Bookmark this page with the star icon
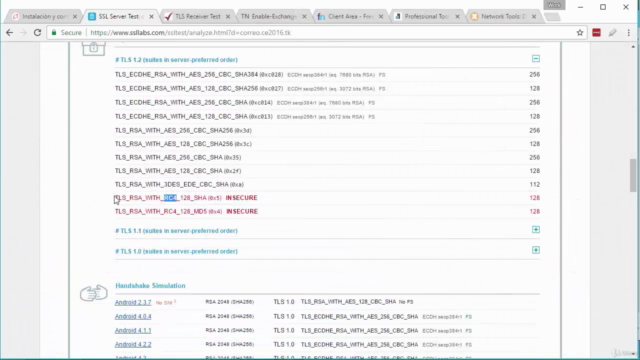 pos(580,33)
